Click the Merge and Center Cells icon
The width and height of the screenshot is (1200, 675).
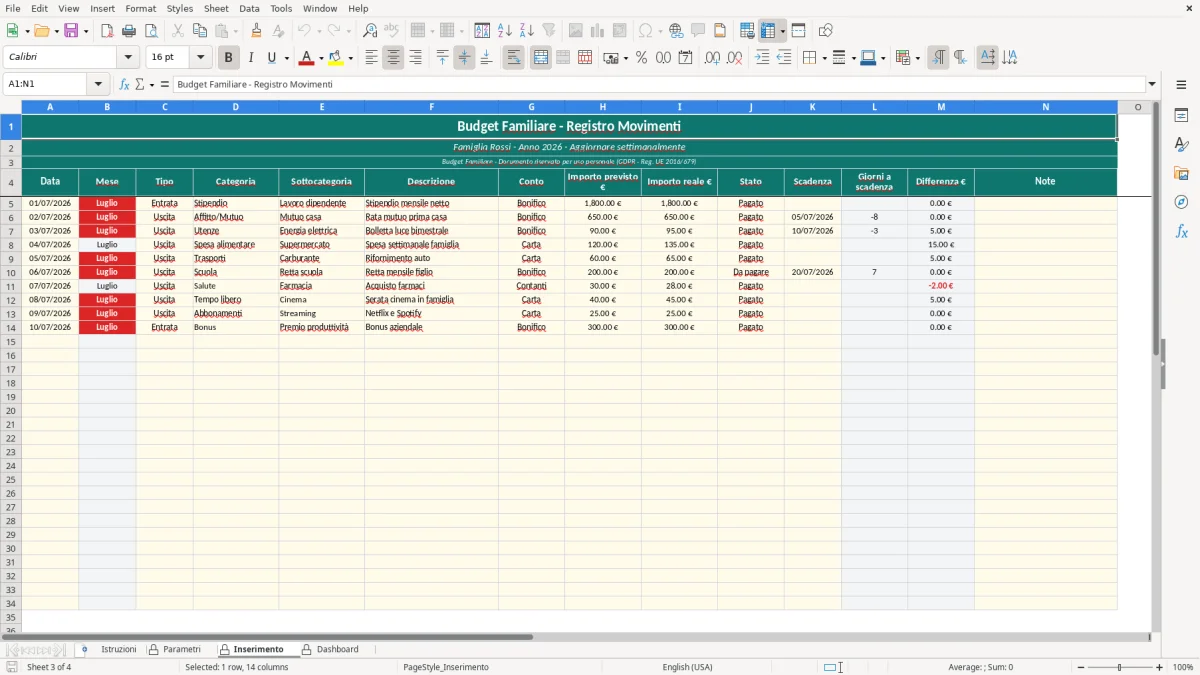pos(541,58)
